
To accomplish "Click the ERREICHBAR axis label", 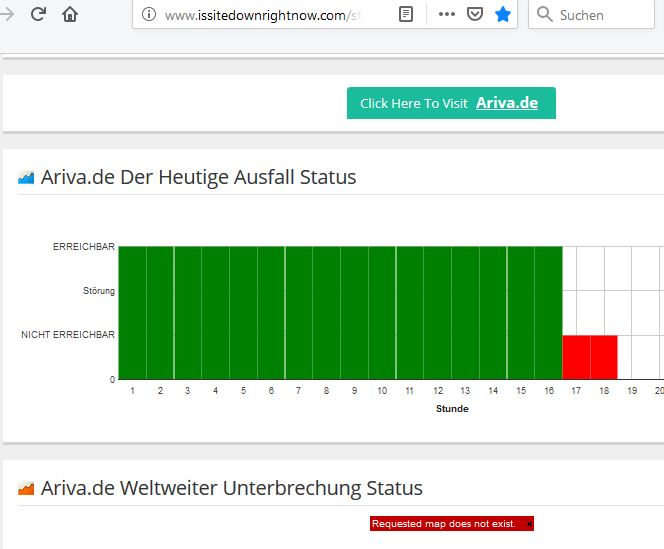I will pos(84,247).
